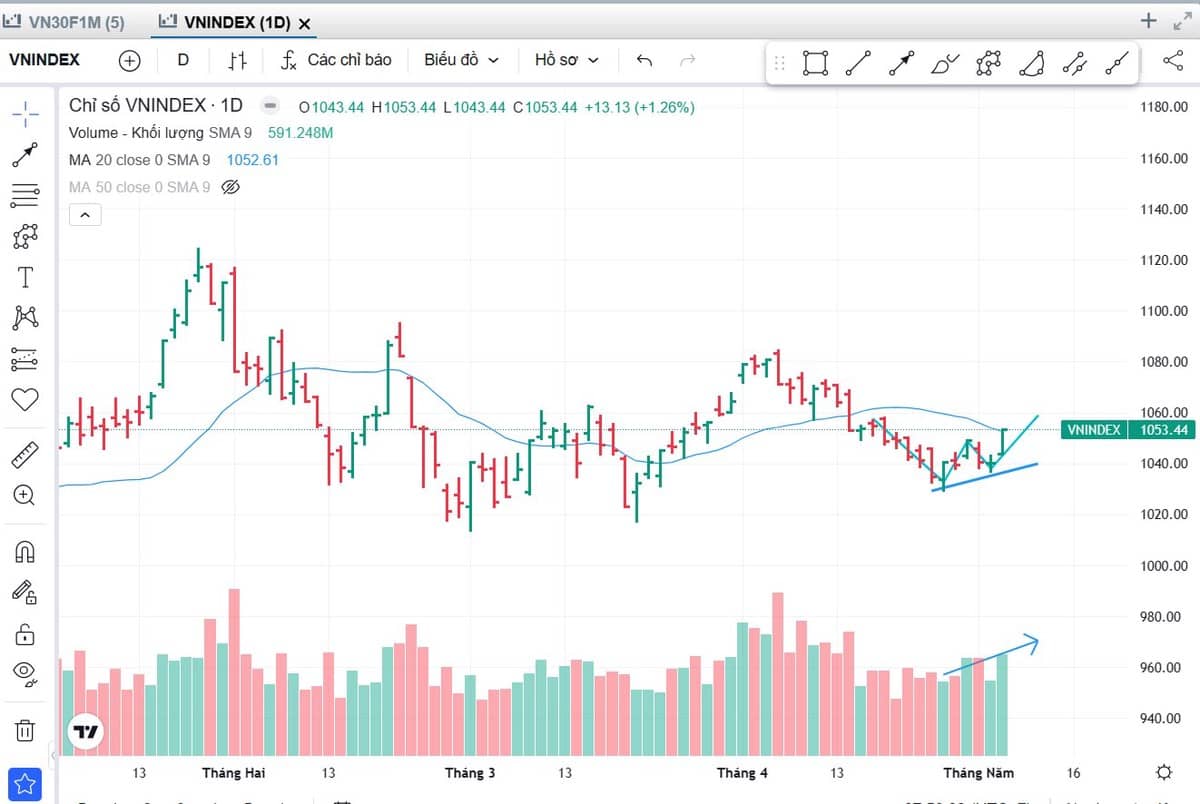1200x804 pixels.
Task: Click the Tháng 3 time axis label
Action: click(470, 773)
